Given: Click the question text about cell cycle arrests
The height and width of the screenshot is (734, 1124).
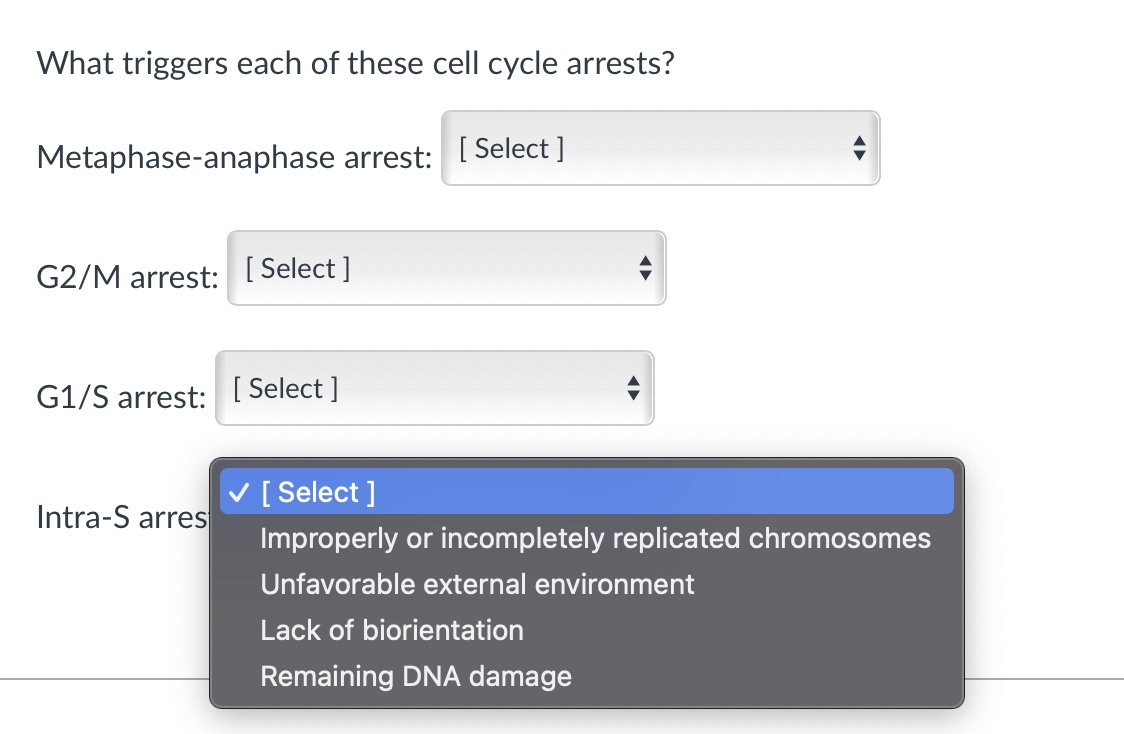Looking at the screenshot, I should [x=355, y=62].
